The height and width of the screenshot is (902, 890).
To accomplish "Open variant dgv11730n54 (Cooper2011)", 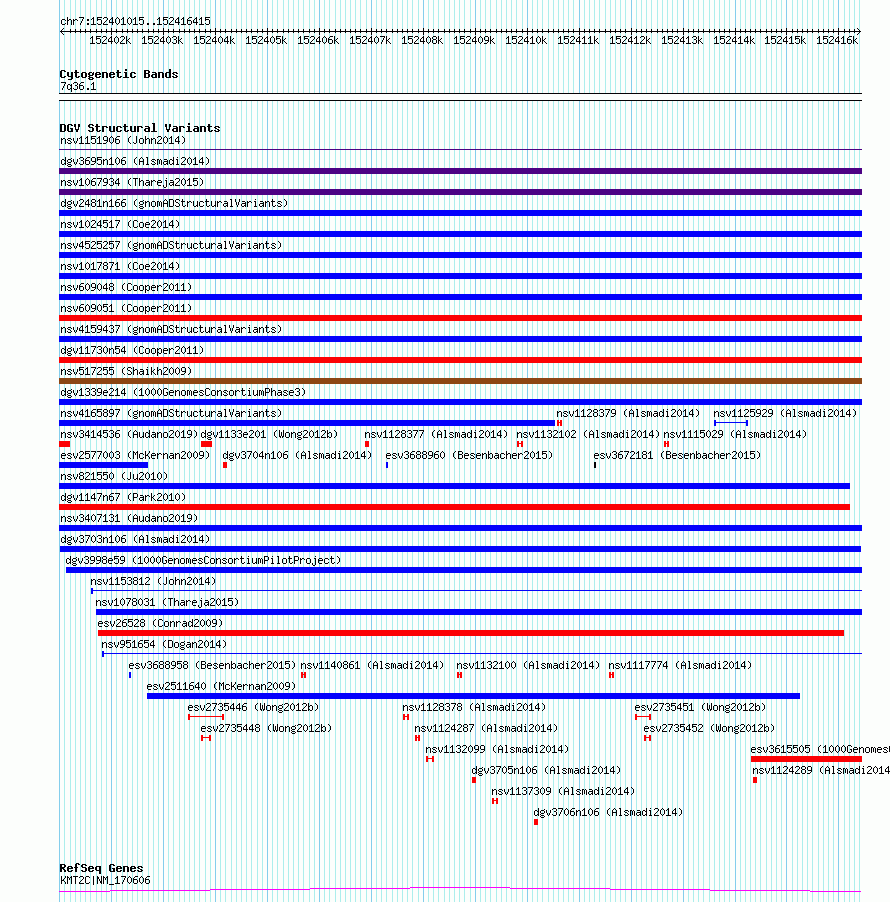I will pos(132,350).
